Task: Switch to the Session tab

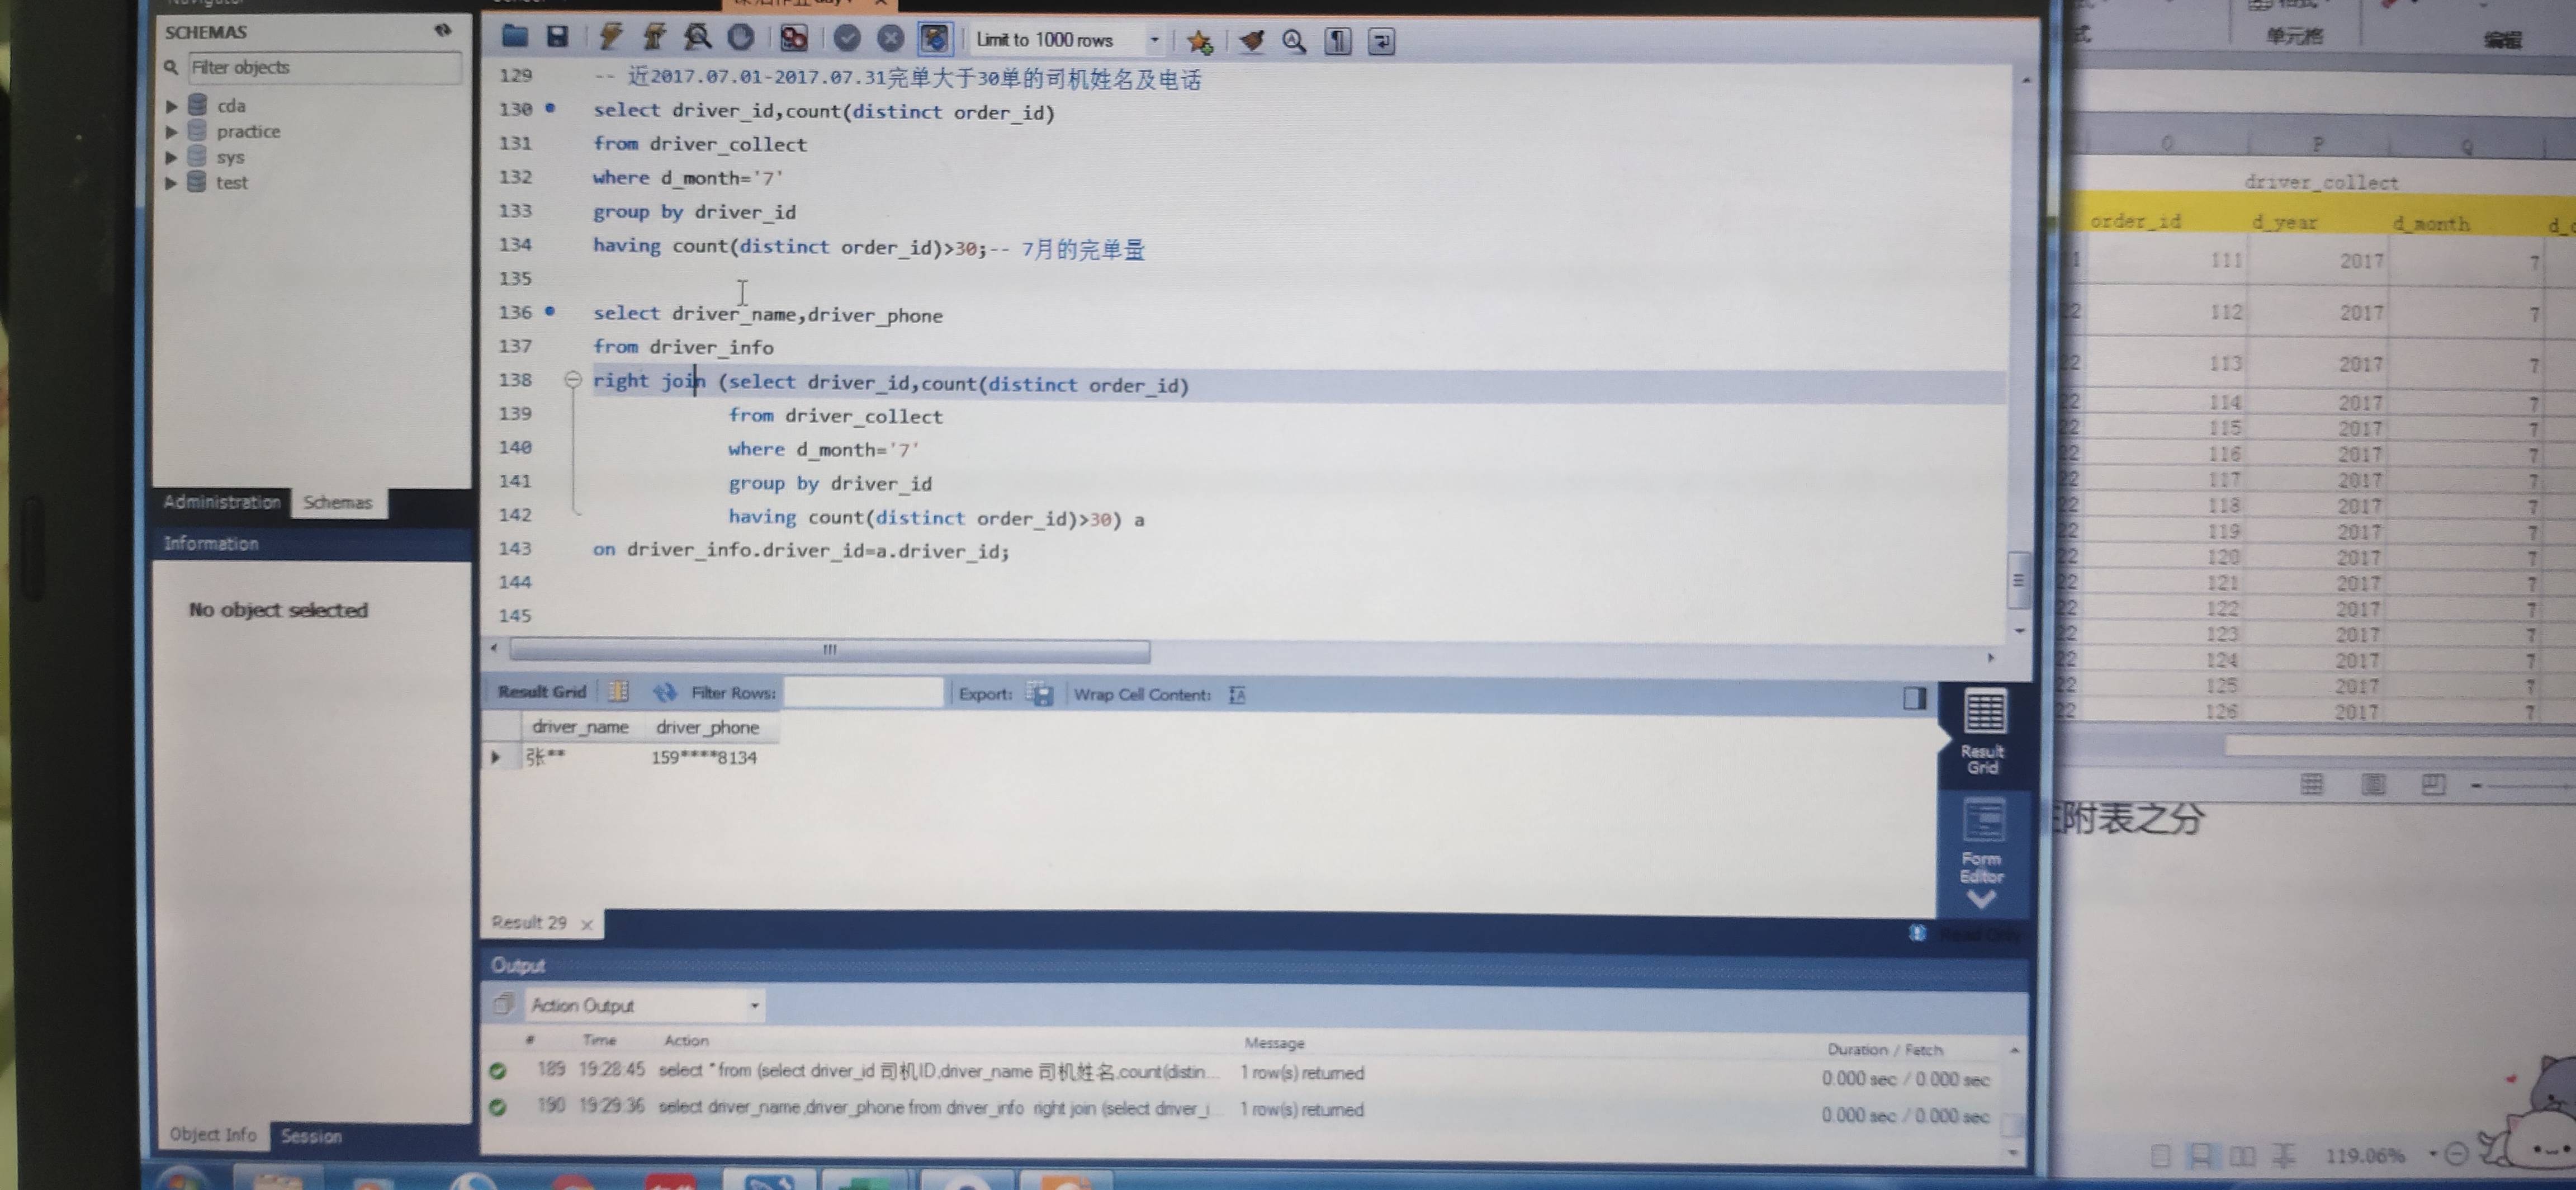Action: pyautogui.click(x=311, y=1136)
